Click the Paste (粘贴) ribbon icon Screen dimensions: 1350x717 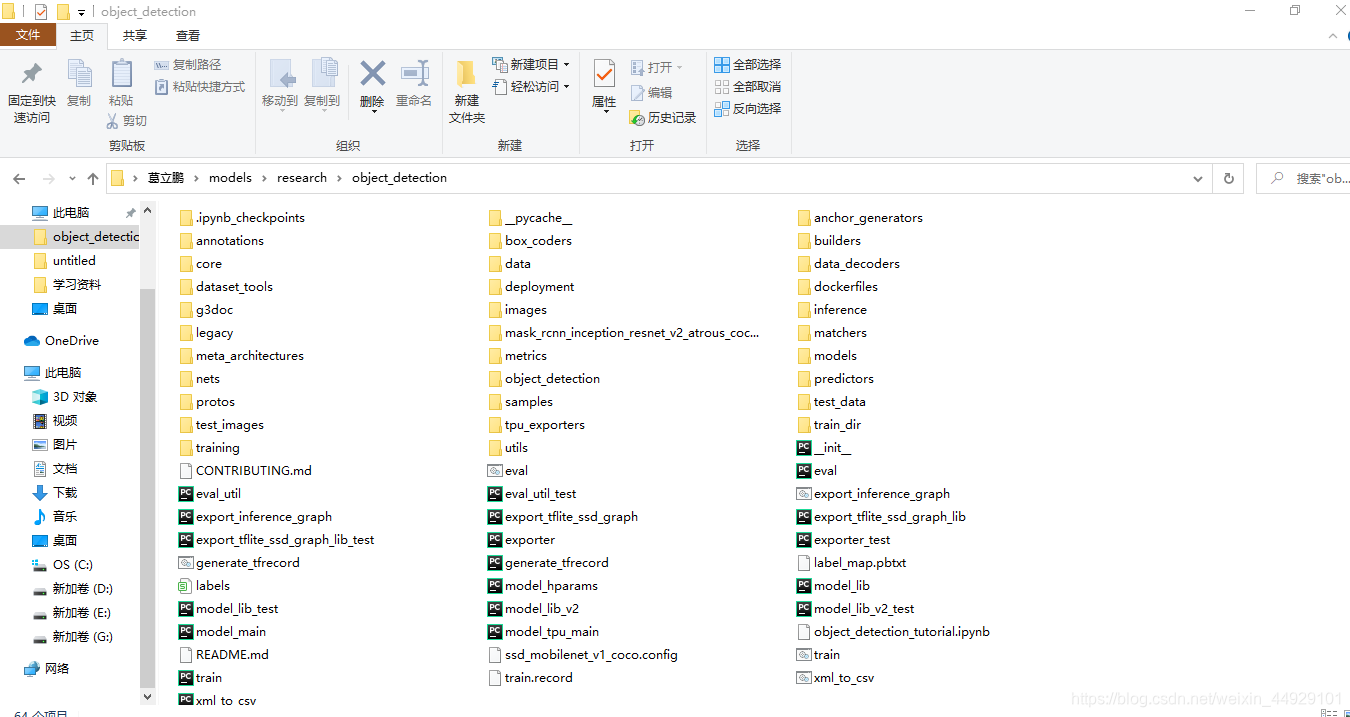(x=121, y=74)
